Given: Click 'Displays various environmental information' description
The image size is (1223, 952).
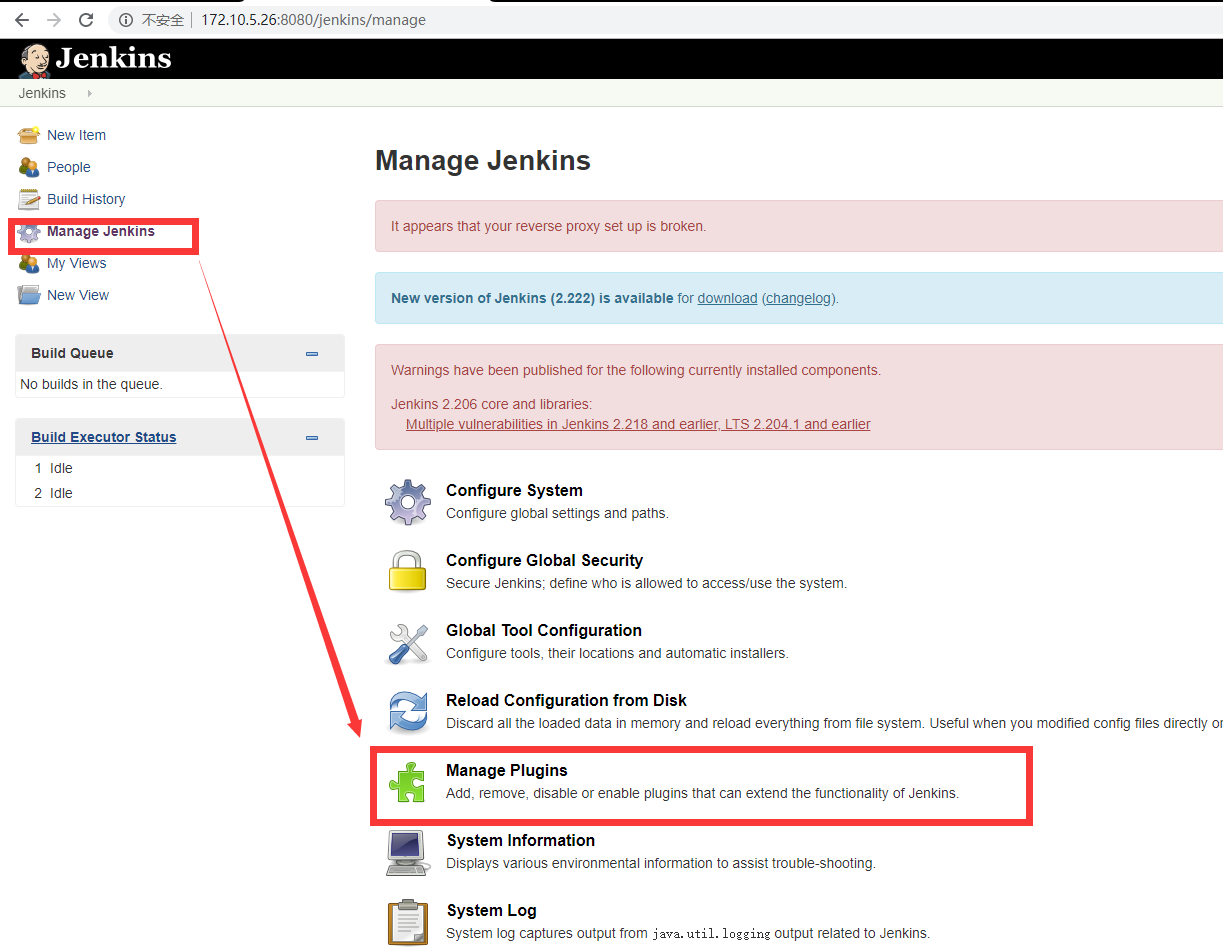Looking at the screenshot, I should 661,863.
